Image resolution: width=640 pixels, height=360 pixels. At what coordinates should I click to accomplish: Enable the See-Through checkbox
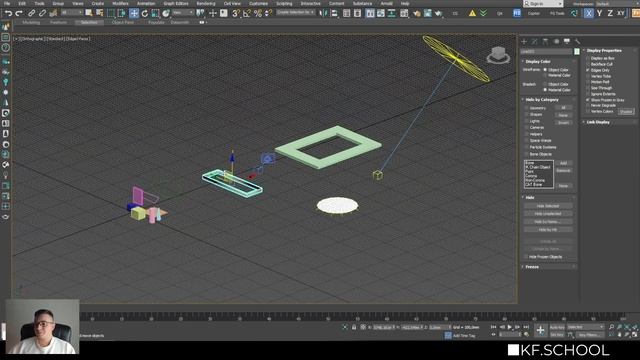(x=588, y=88)
